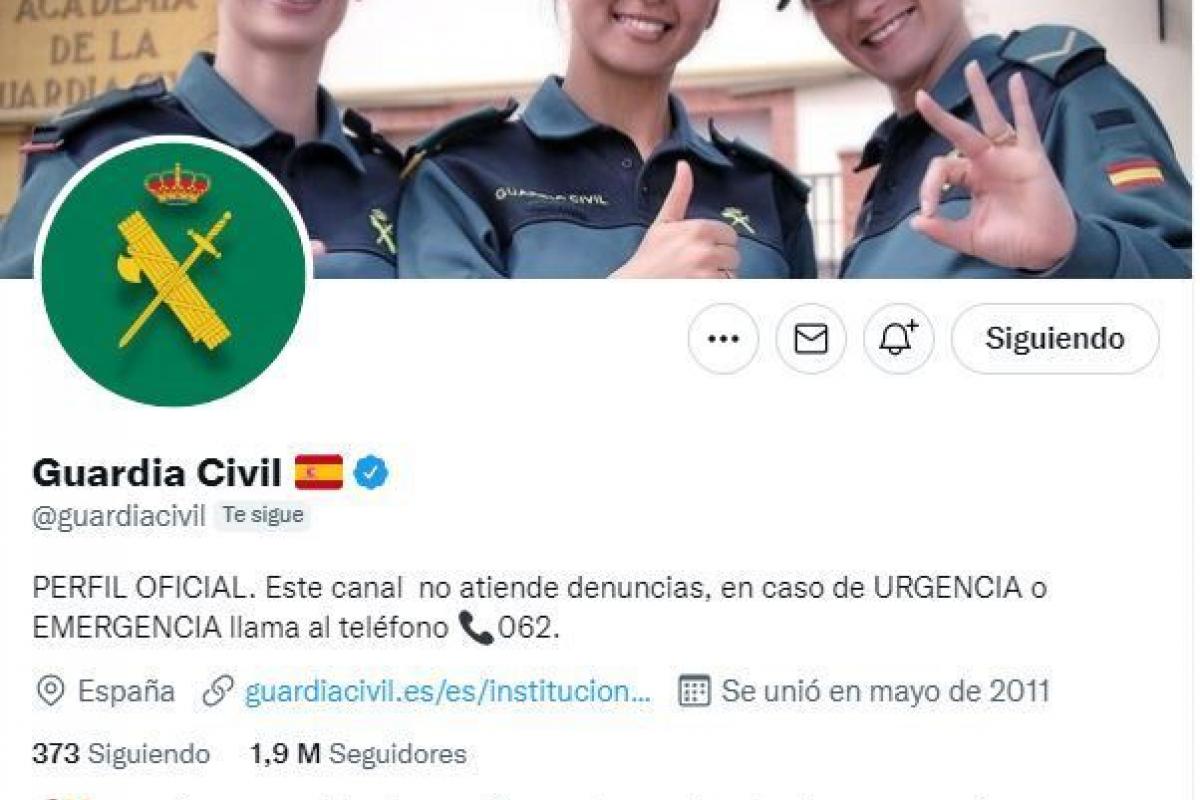Open the green Guardia Civil profile picture

pos(173,274)
